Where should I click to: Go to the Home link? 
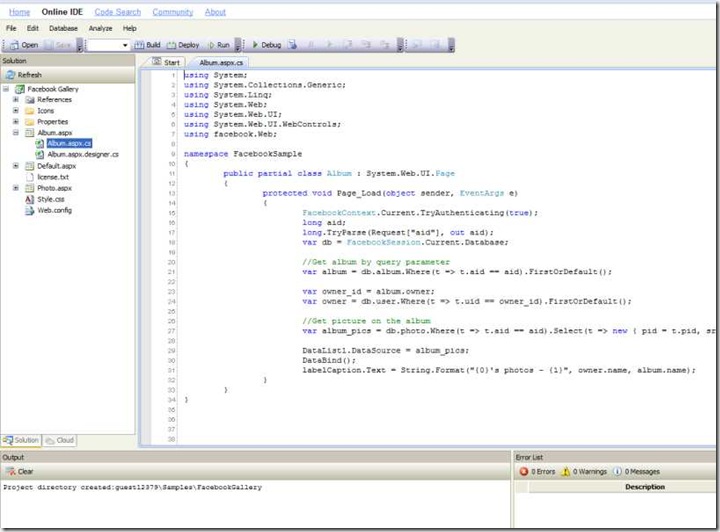coord(19,12)
